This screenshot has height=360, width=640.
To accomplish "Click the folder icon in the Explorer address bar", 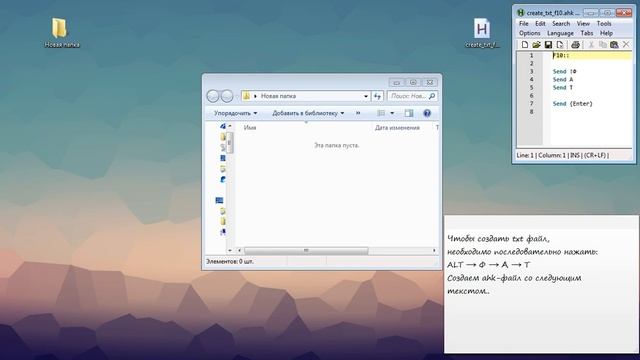I will pyautogui.click(x=246, y=96).
